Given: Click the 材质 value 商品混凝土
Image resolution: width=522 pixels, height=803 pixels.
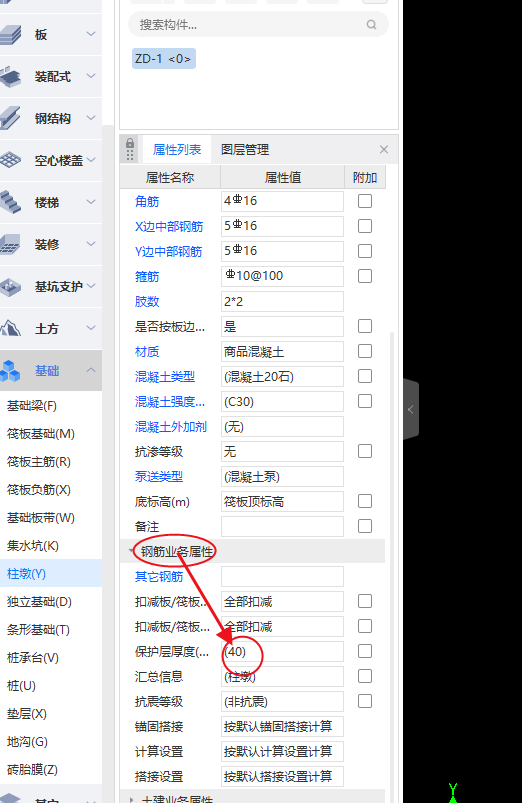Looking at the screenshot, I should (x=282, y=351).
